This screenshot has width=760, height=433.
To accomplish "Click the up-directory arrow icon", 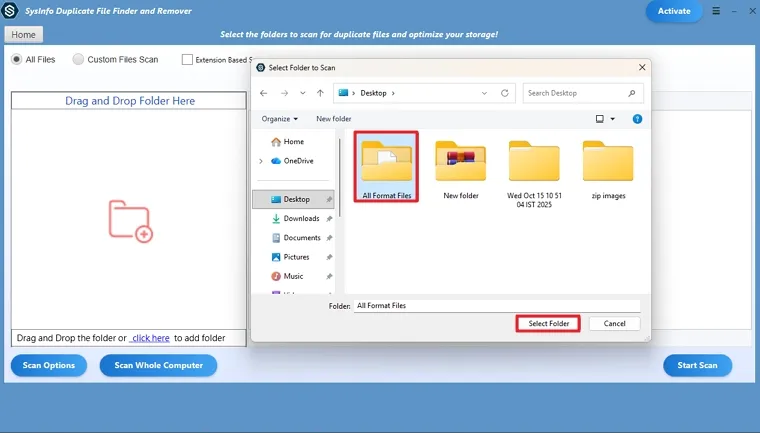I will point(320,93).
